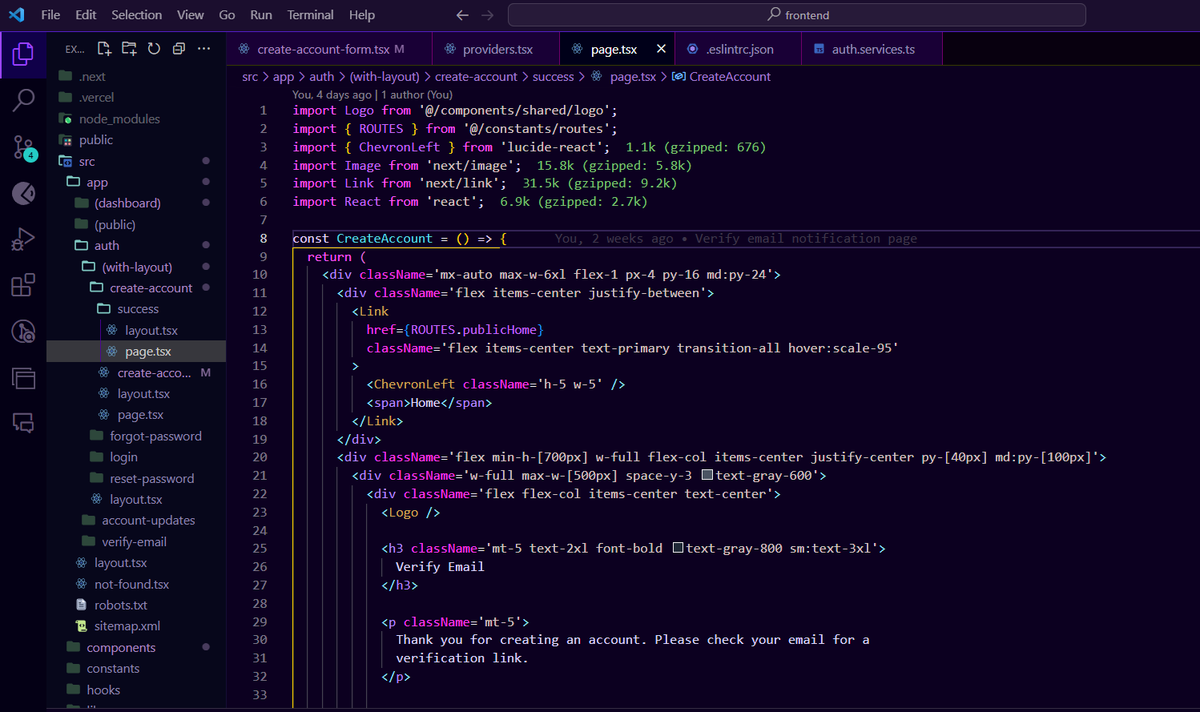Open the modified create-acco... file marked M

(136, 372)
